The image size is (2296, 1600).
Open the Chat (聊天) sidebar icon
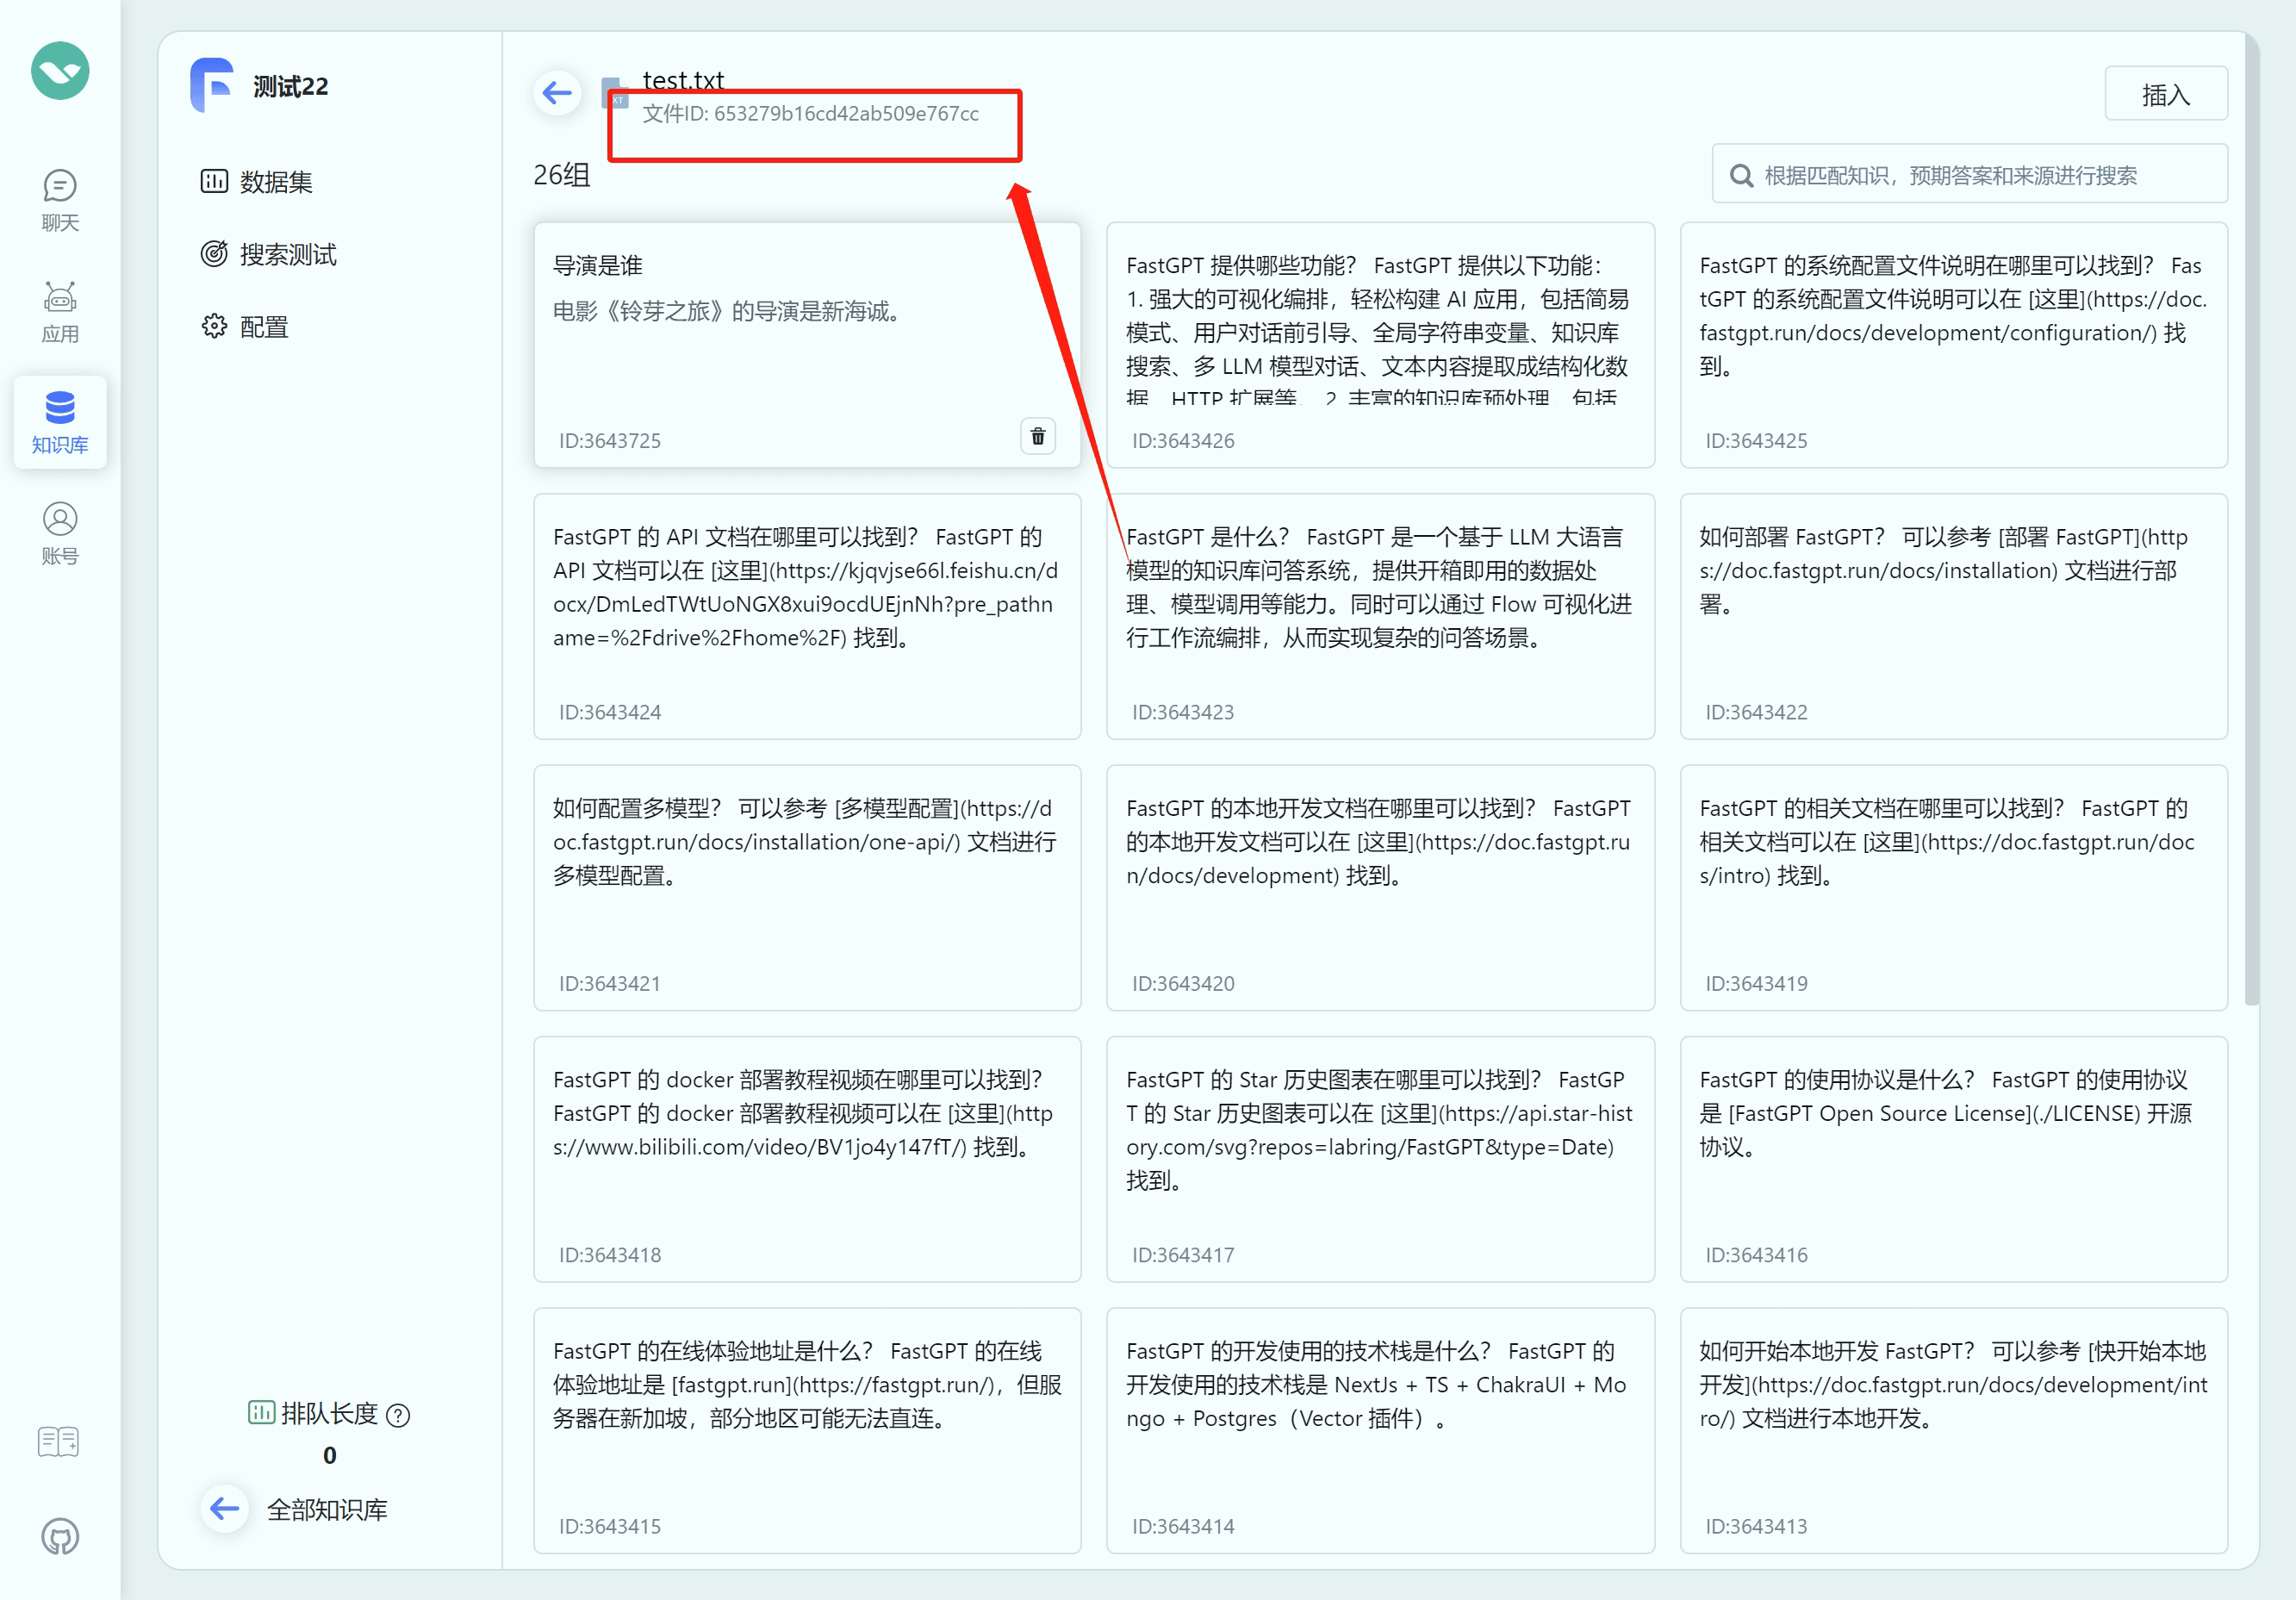(60, 198)
